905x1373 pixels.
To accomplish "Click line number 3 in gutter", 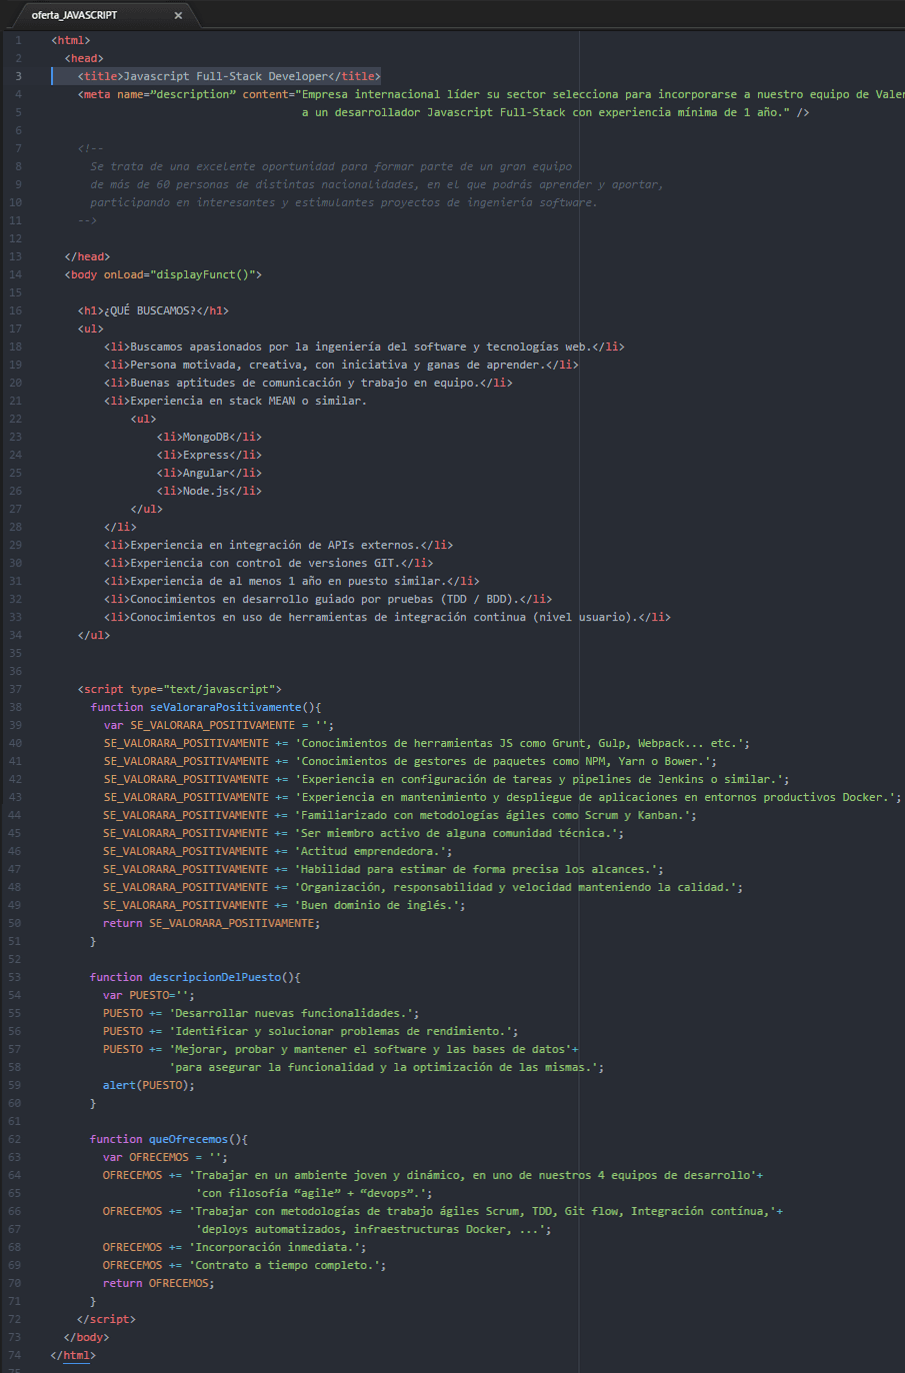I will [x=18, y=76].
